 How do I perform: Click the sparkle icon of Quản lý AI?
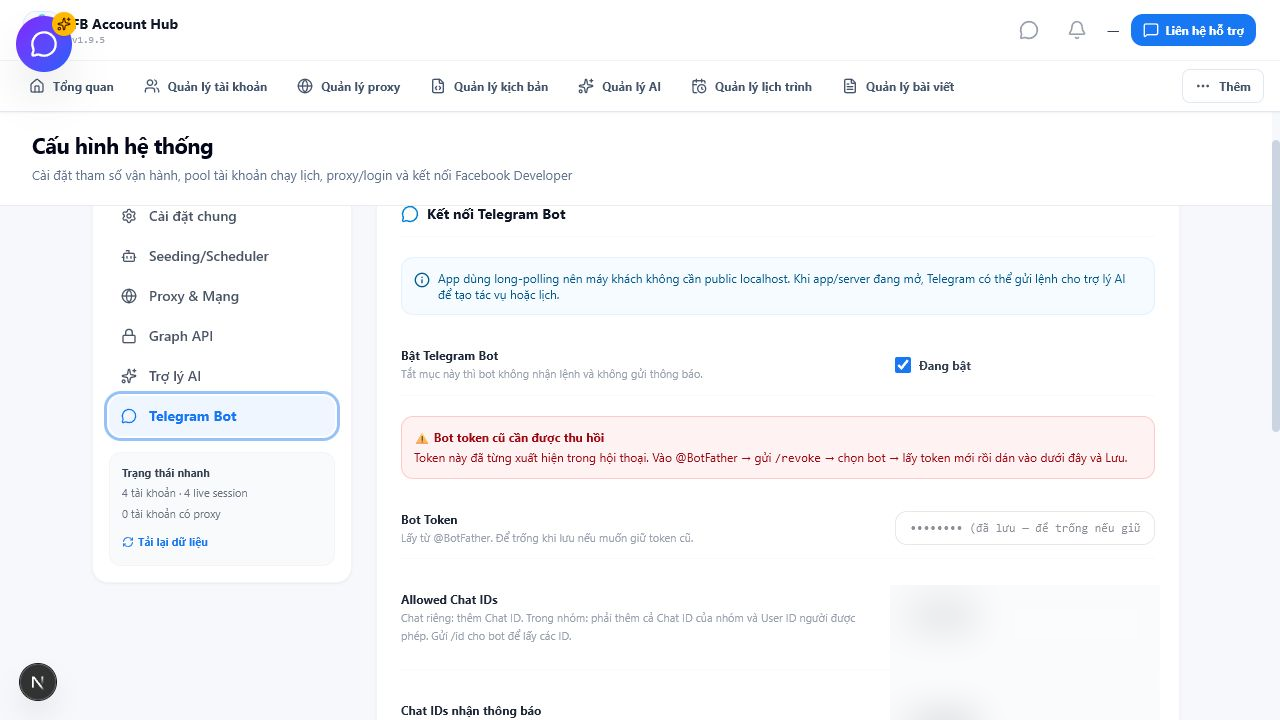click(x=586, y=86)
